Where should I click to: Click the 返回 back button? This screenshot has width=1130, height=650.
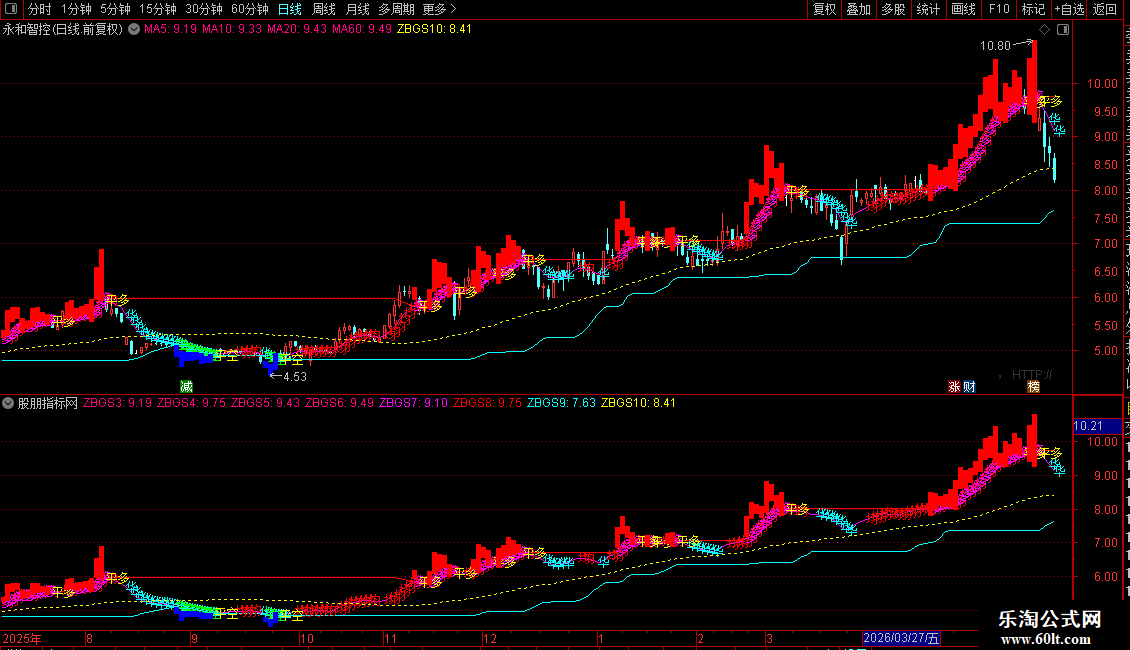pos(1105,9)
